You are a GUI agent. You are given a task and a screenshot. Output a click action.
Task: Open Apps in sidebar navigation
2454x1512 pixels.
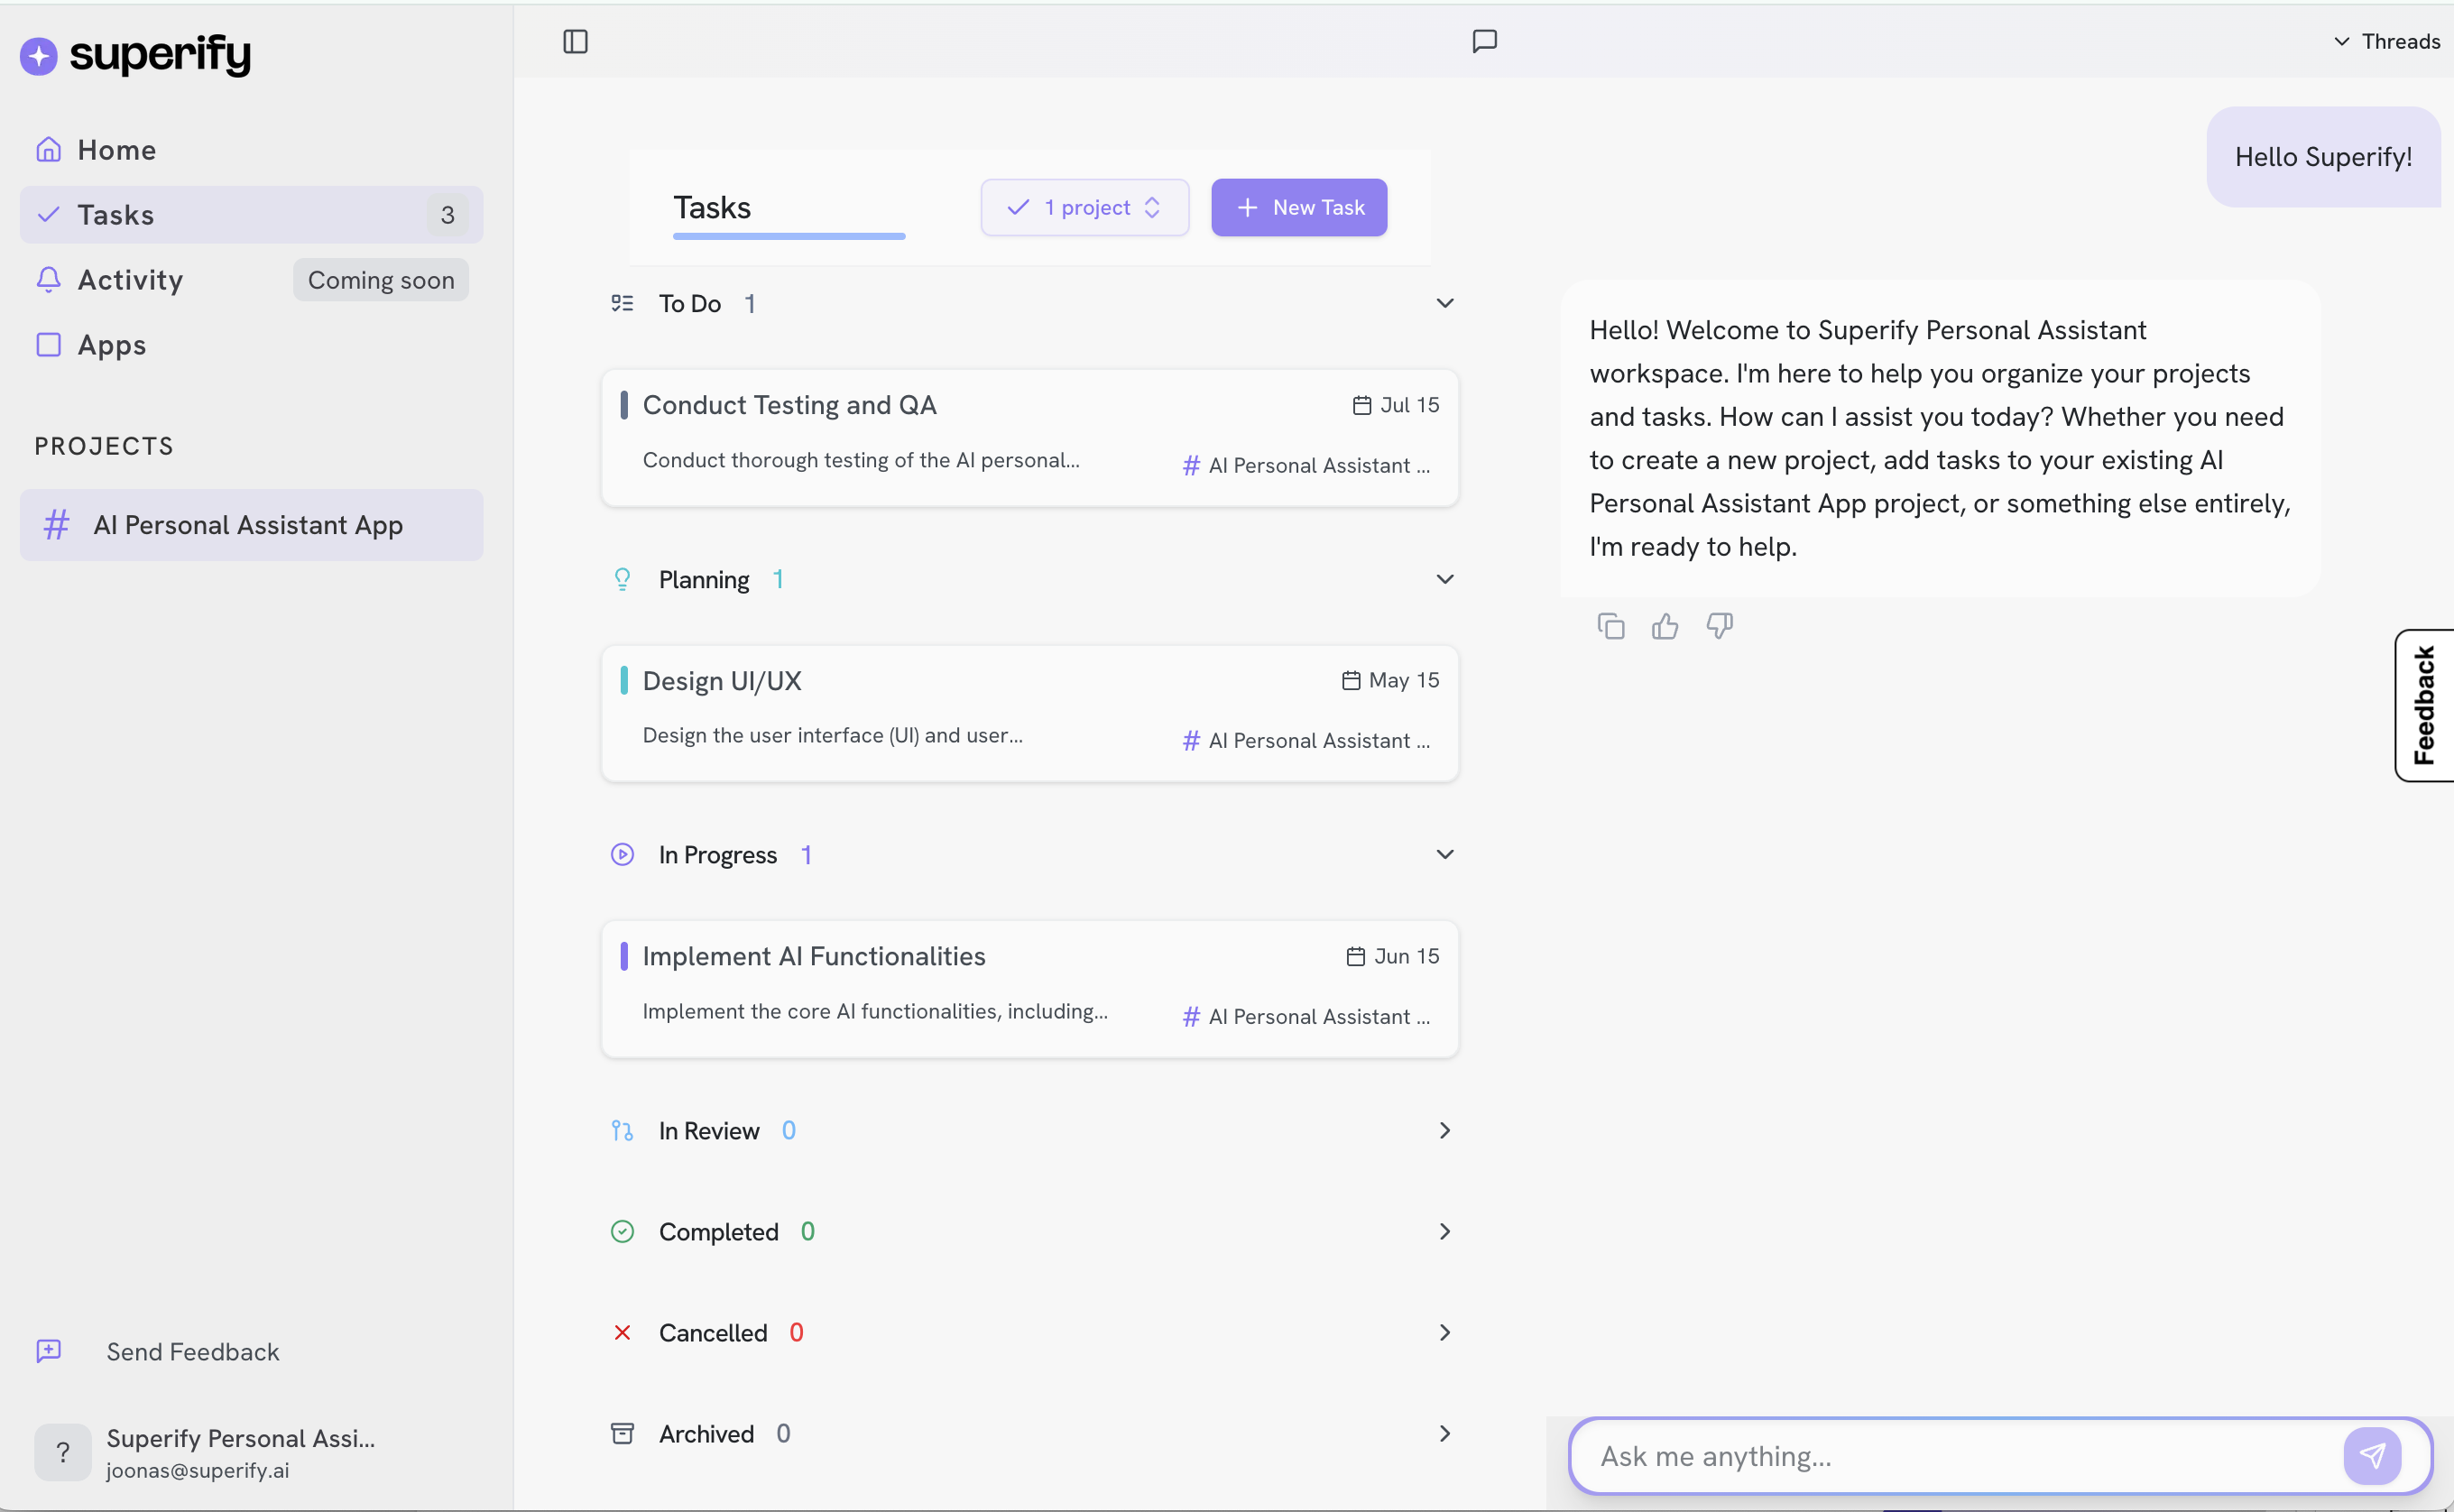(111, 345)
